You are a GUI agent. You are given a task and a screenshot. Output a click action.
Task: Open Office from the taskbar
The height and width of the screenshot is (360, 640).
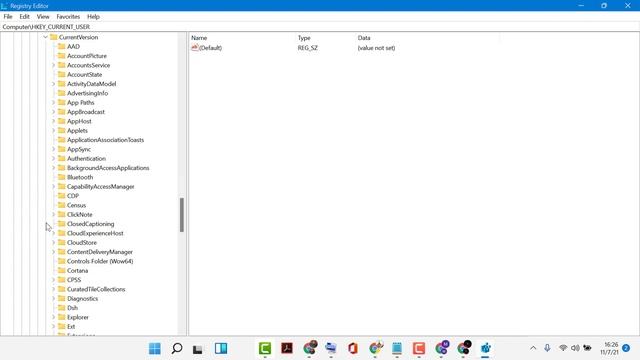[x=353, y=349]
